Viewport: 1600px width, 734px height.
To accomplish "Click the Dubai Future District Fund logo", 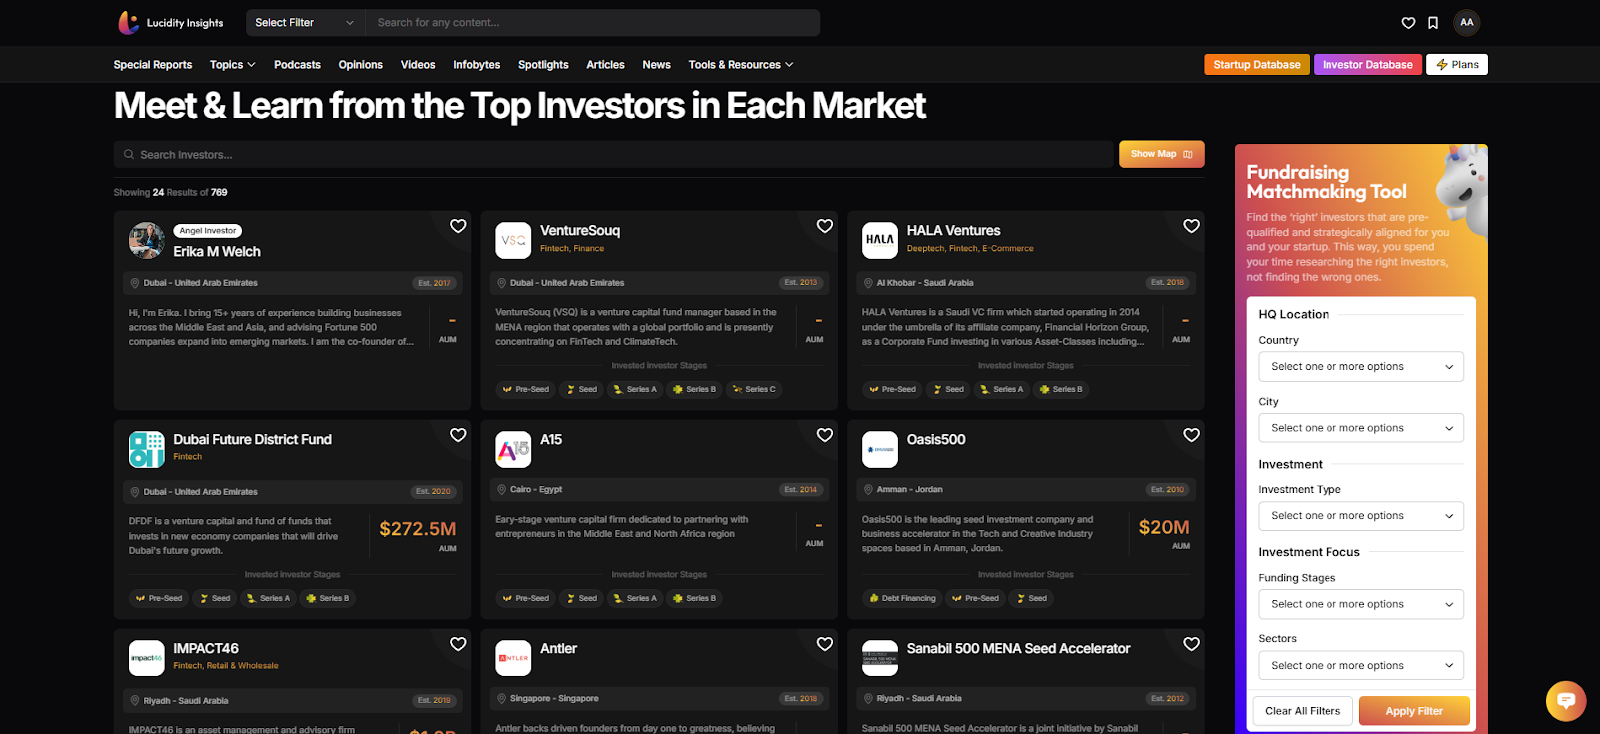I will 147,449.
